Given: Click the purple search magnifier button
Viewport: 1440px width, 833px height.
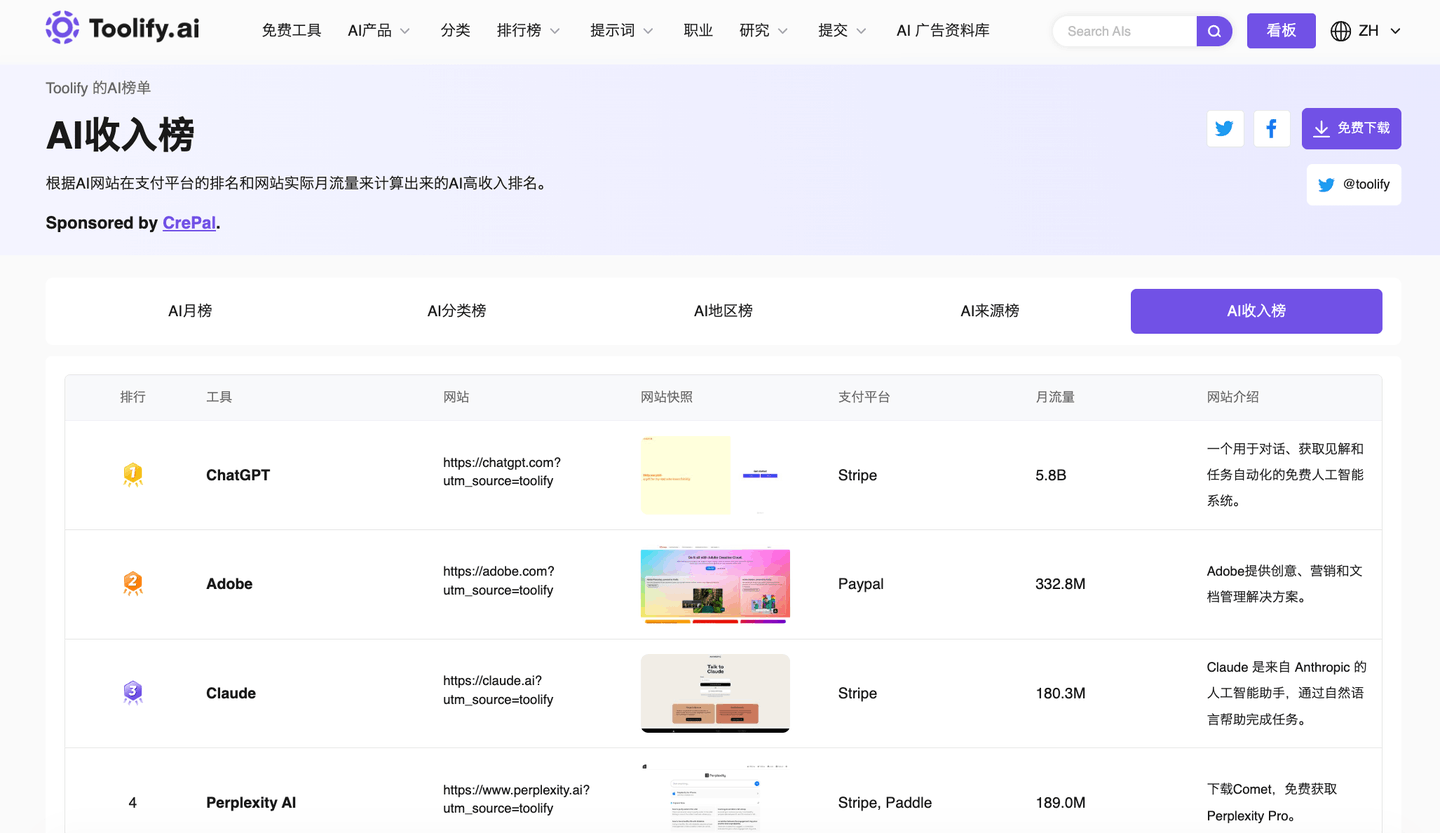Looking at the screenshot, I should (x=1214, y=31).
